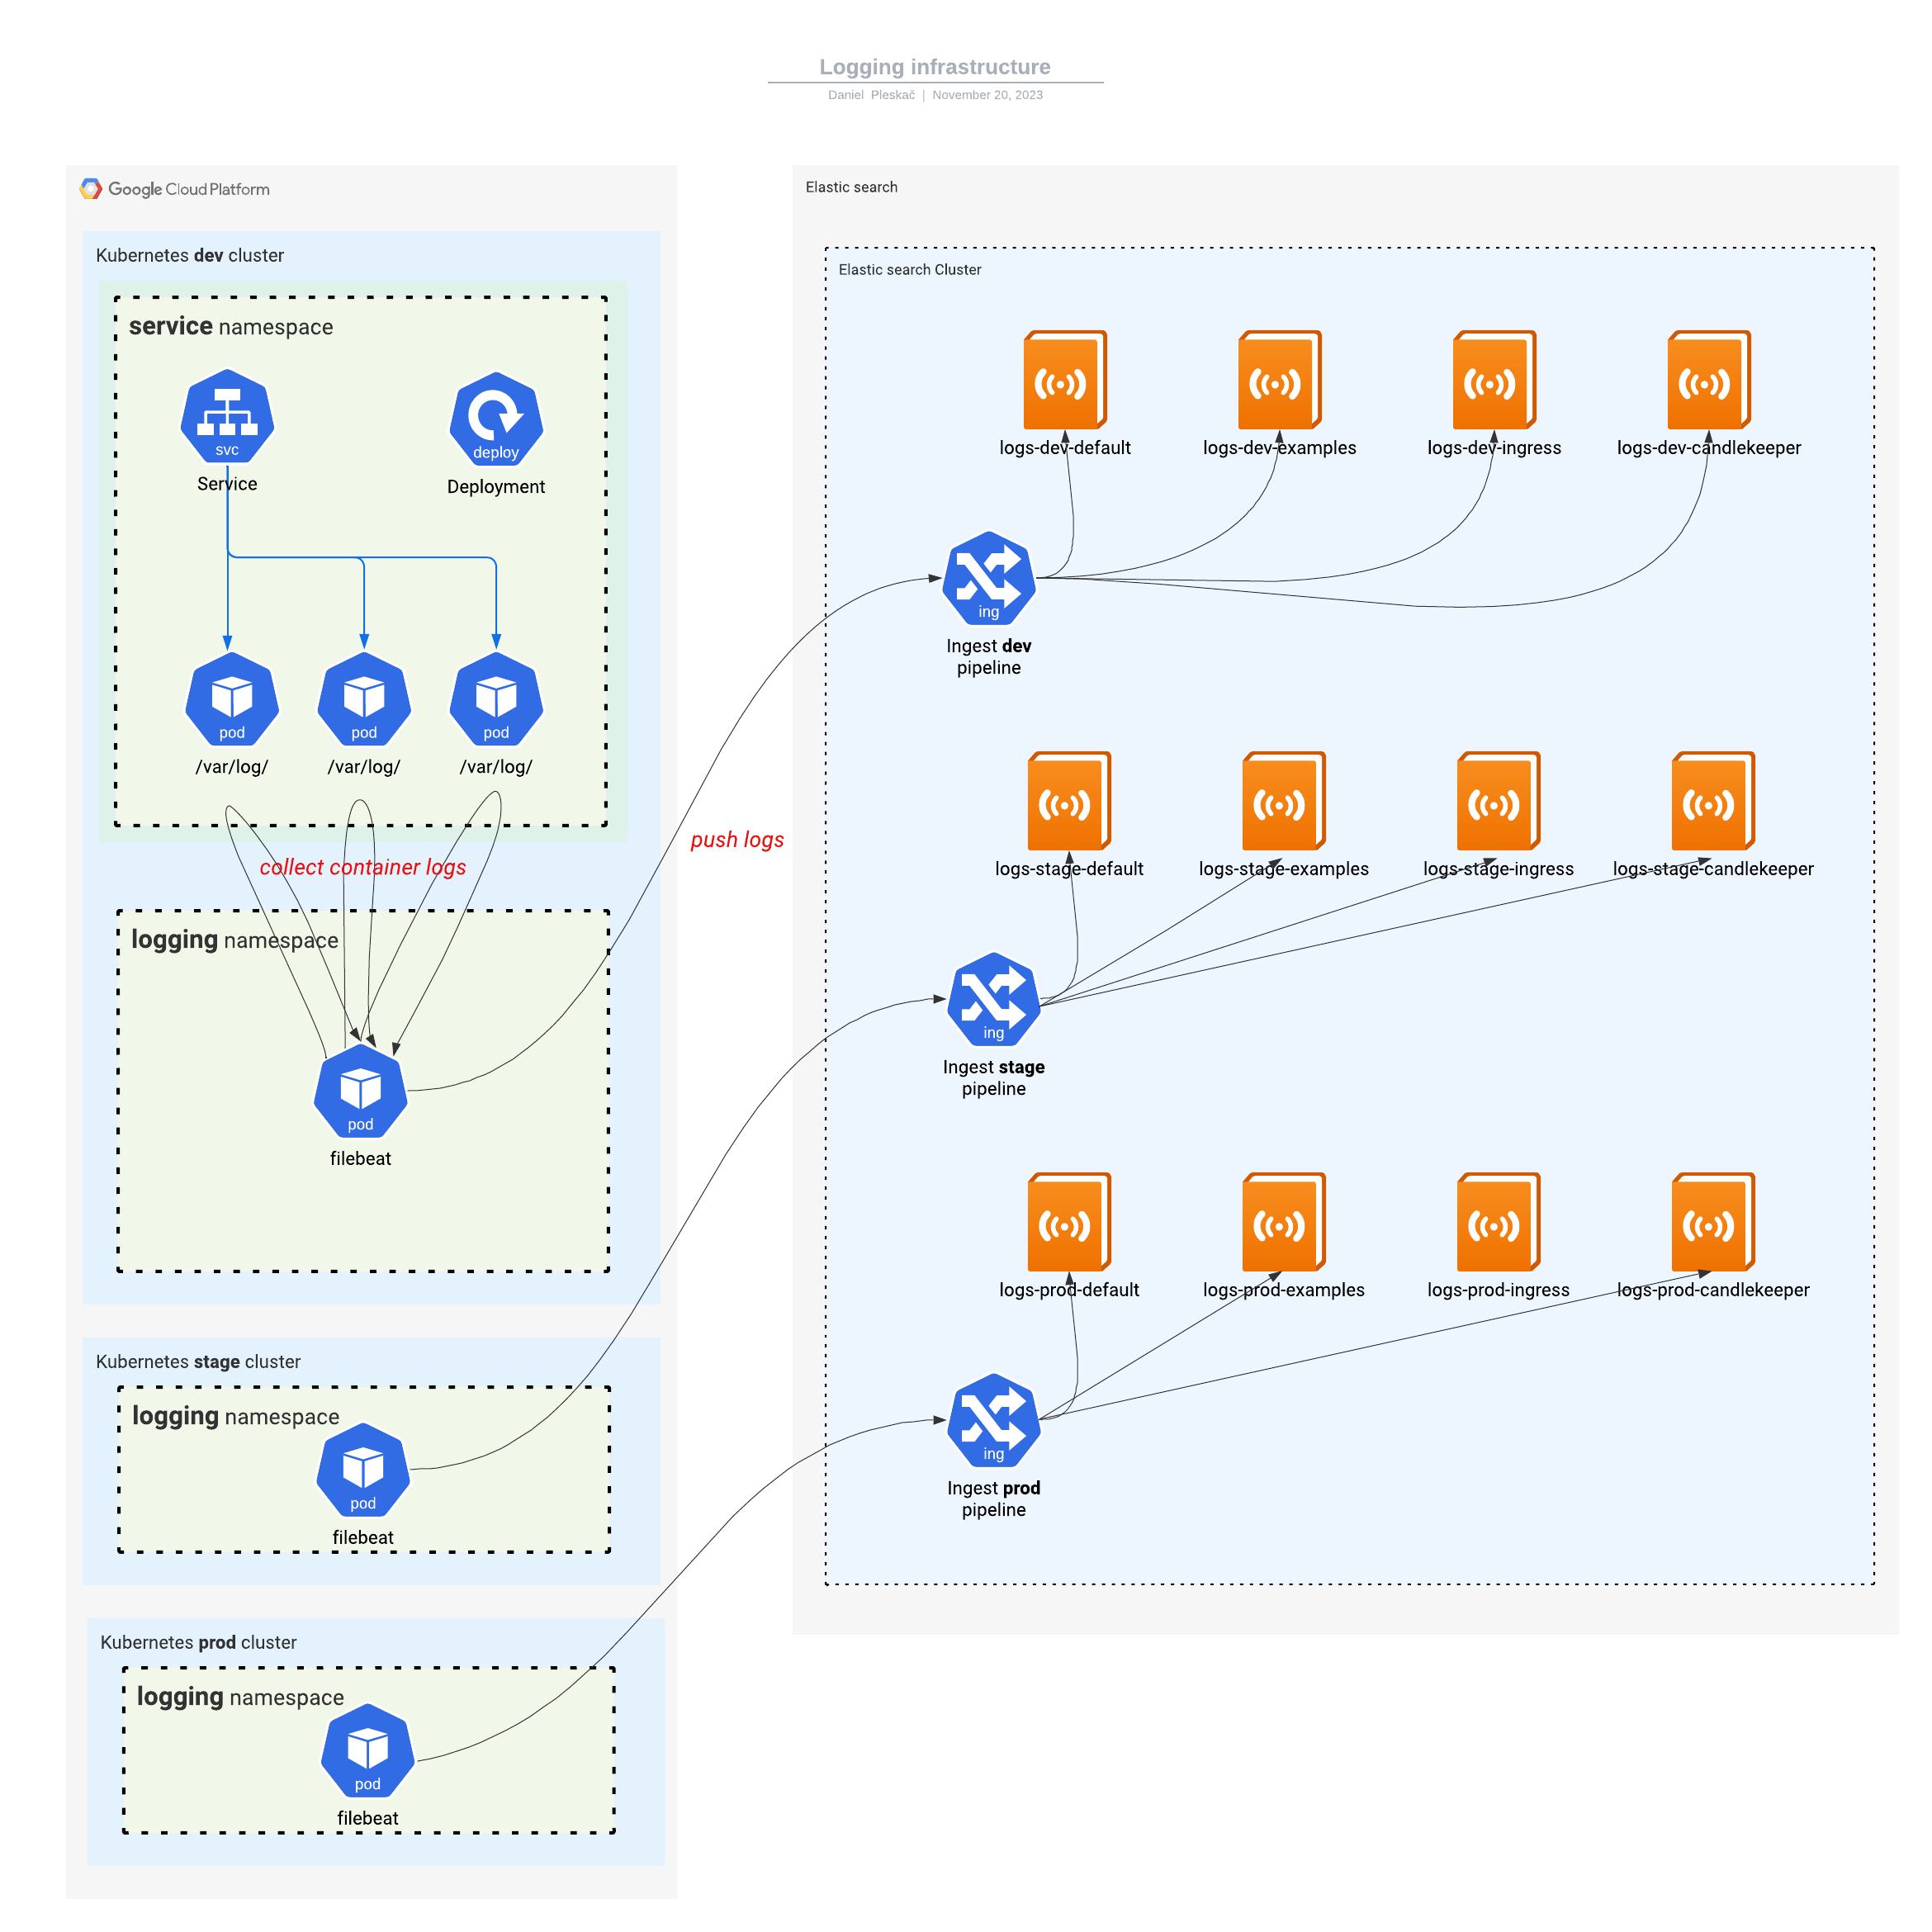Click the 'Kubernetes stage cluster' label

[x=198, y=1361]
